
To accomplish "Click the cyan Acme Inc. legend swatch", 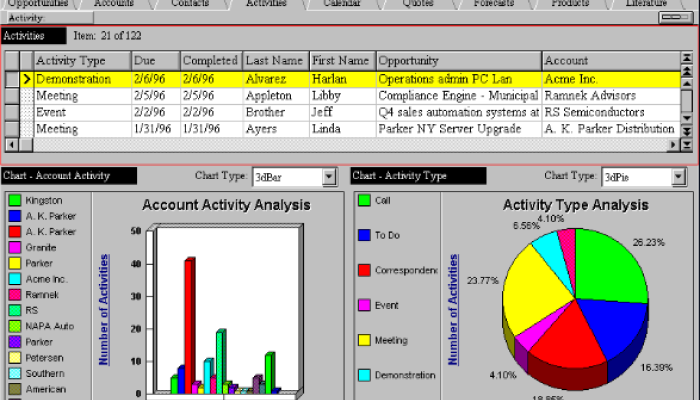I will point(15,279).
